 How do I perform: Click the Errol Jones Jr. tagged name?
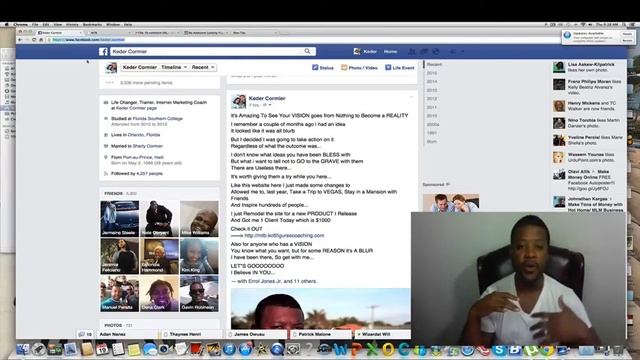(x=265, y=281)
